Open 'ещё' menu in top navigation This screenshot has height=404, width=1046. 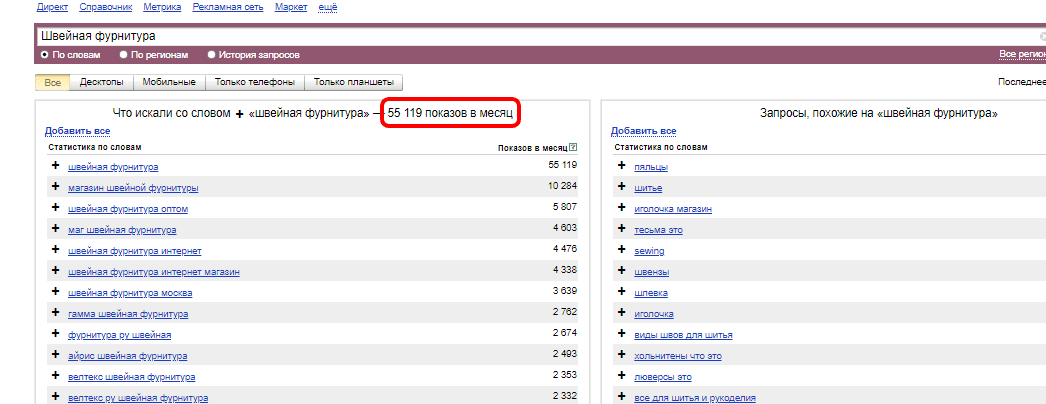tap(328, 7)
